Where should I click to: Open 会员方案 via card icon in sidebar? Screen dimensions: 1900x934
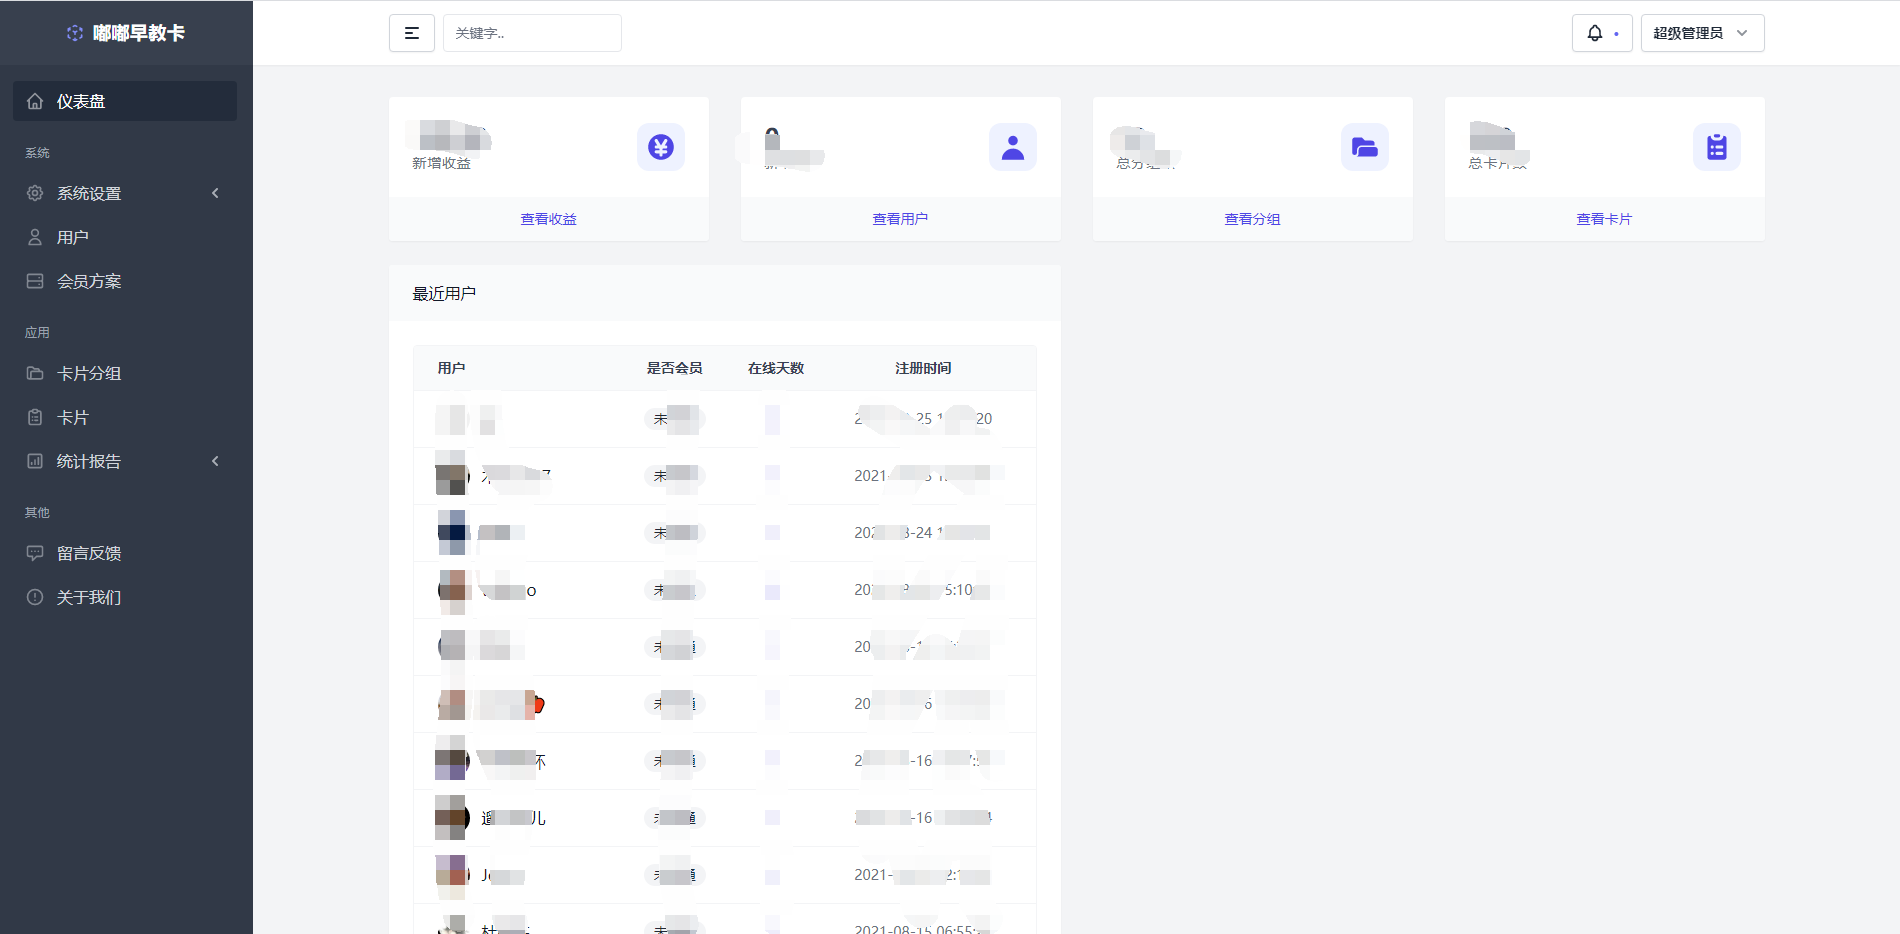point(36,280)
